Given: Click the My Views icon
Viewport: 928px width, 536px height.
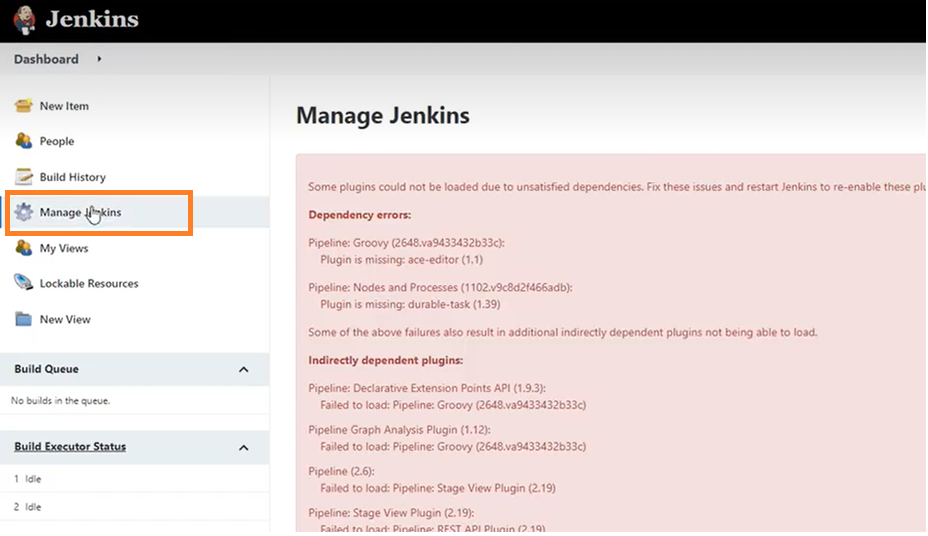Looking at the screenshot, I should coord(24,248).
